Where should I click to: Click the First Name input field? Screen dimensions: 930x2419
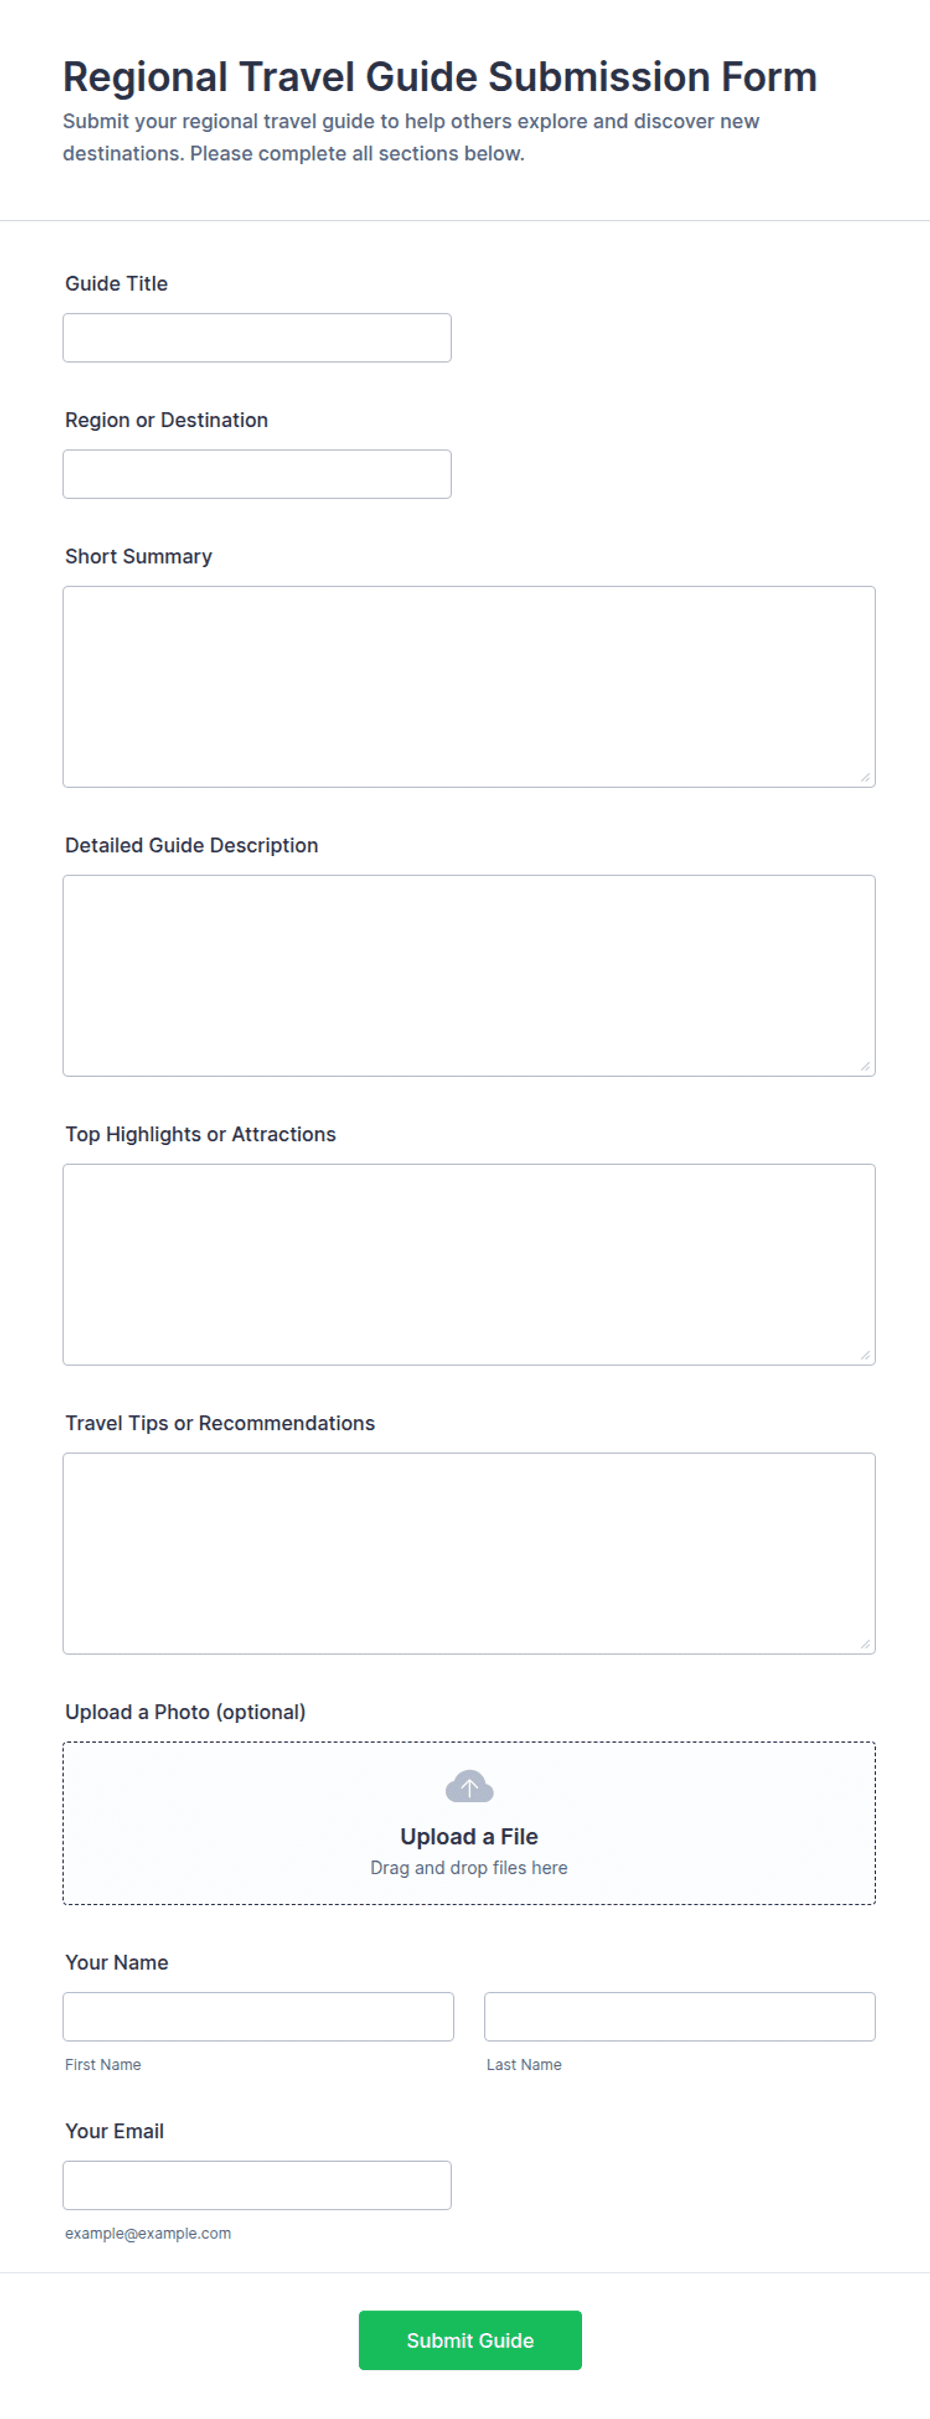click(x=258, y=2017)
